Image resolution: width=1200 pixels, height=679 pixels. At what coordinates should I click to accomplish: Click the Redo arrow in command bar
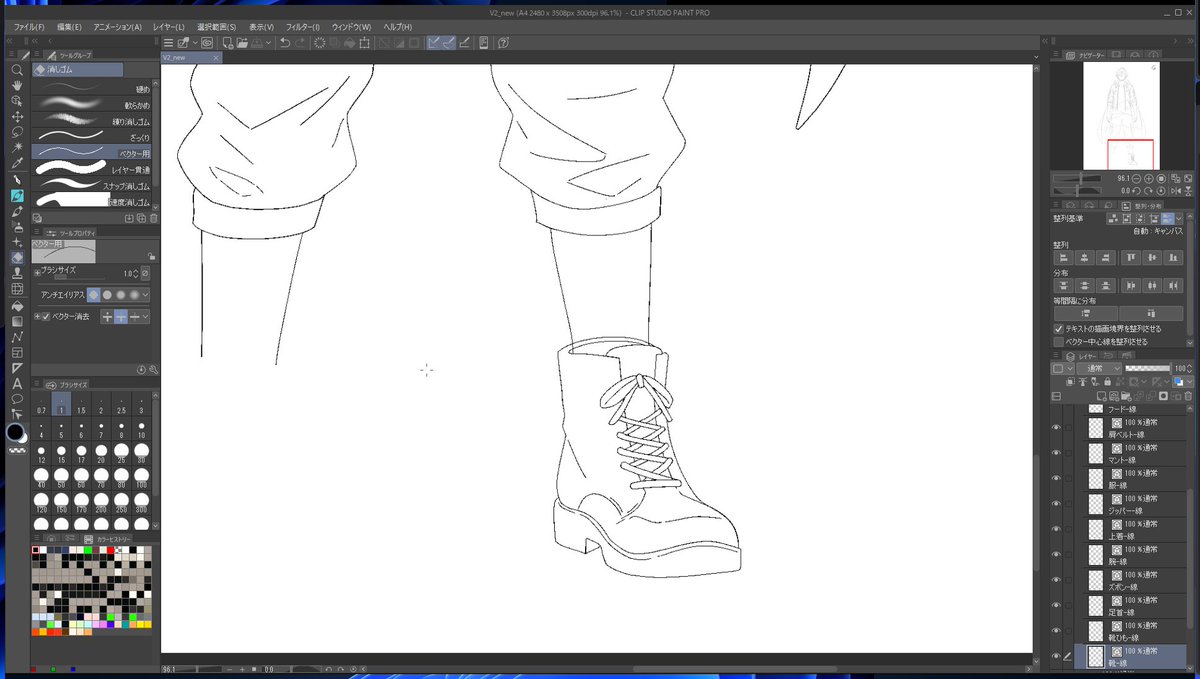click(300, 43)
